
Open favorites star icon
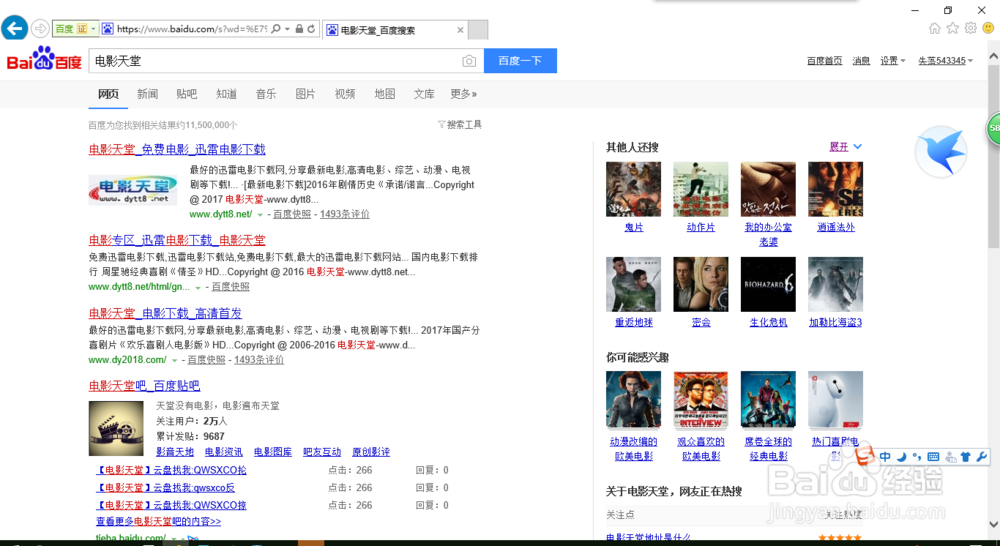coord(952,28)
